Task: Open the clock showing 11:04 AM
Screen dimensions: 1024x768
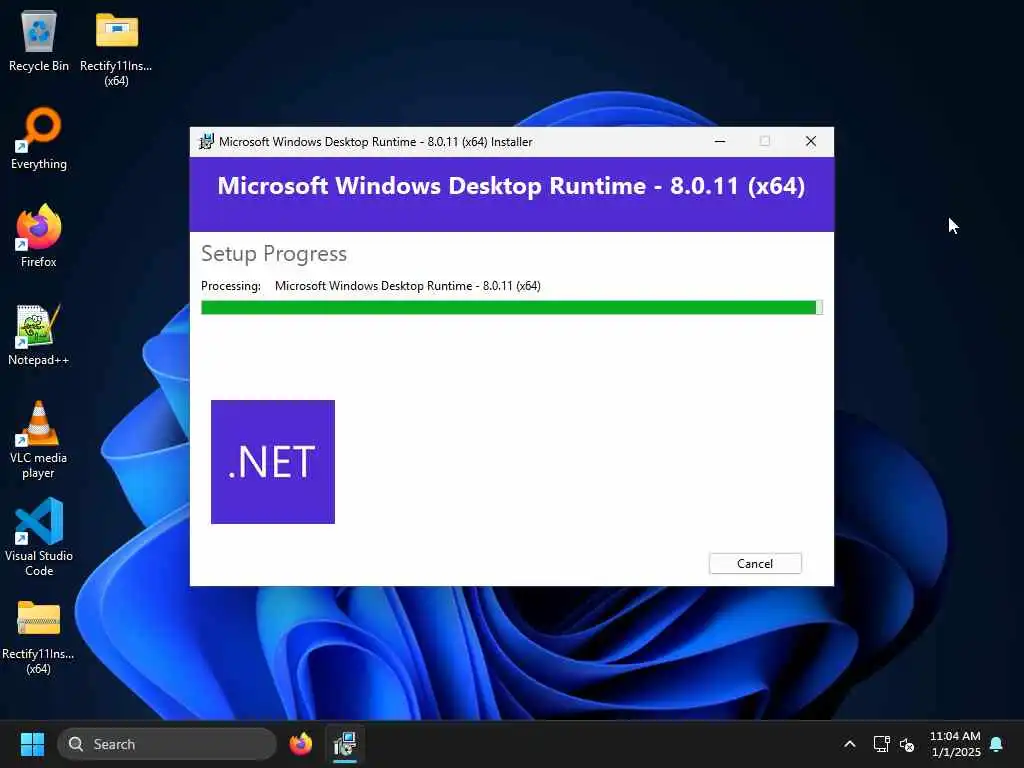Action: tap(955, 744)
